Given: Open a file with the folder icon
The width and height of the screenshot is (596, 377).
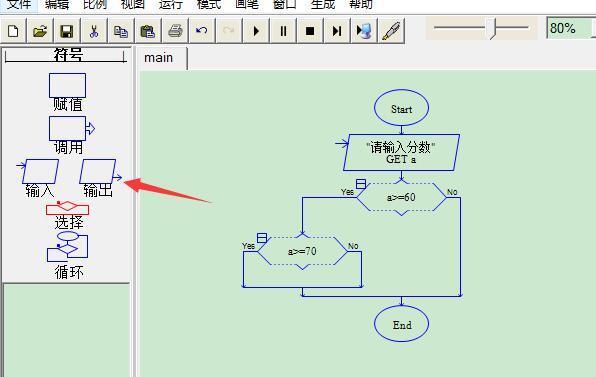Looking at the screenshot, I should pyautogui.click(x=40, y=31).
